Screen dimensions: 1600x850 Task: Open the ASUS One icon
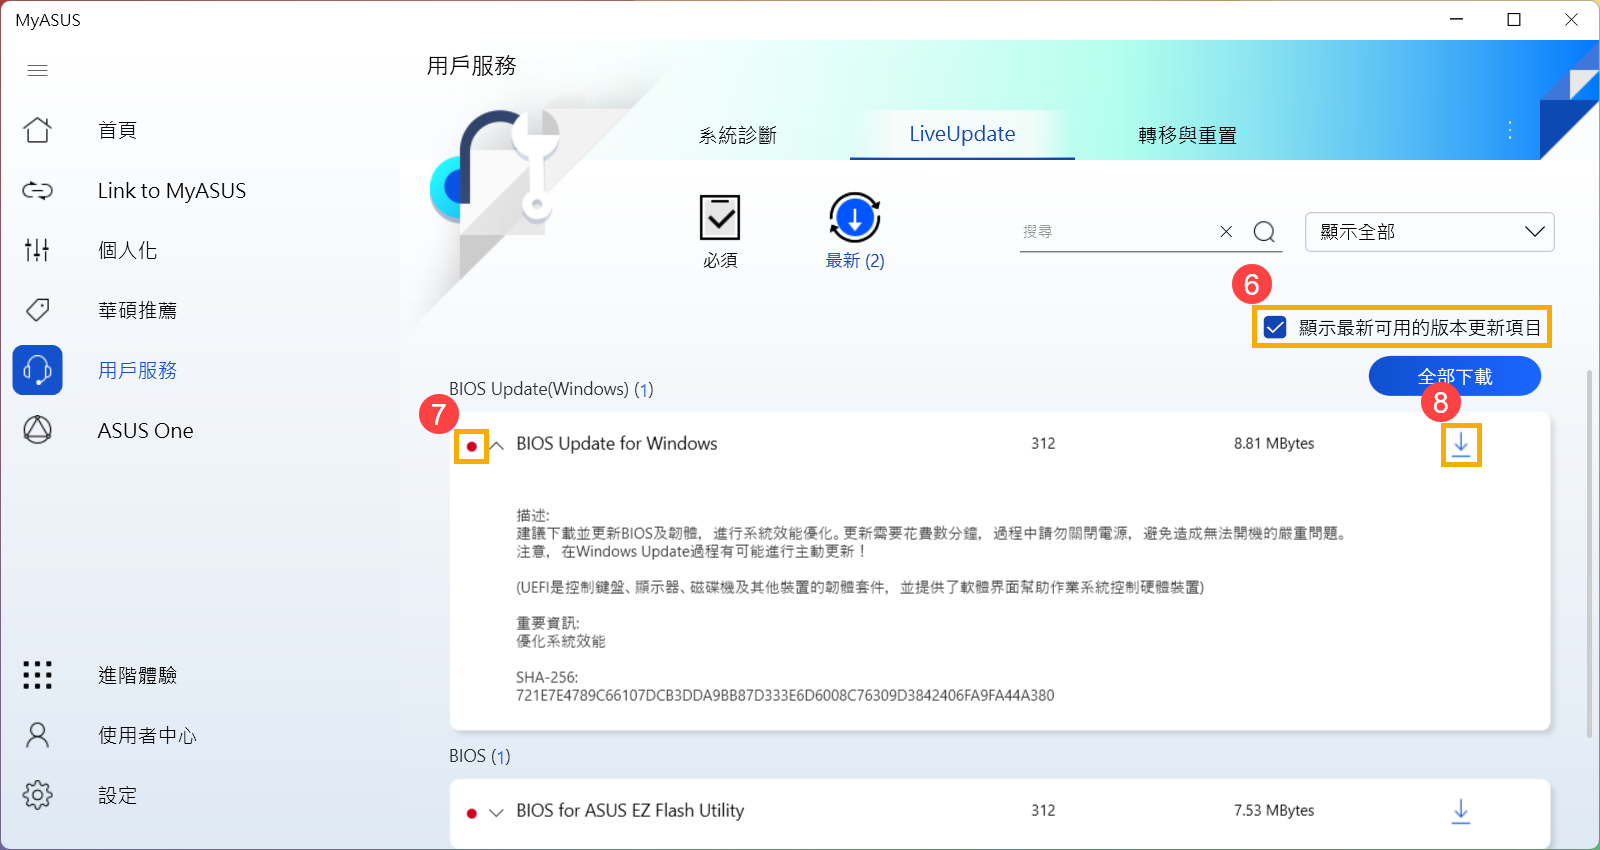pyautogui.click(x=37, y=430)
